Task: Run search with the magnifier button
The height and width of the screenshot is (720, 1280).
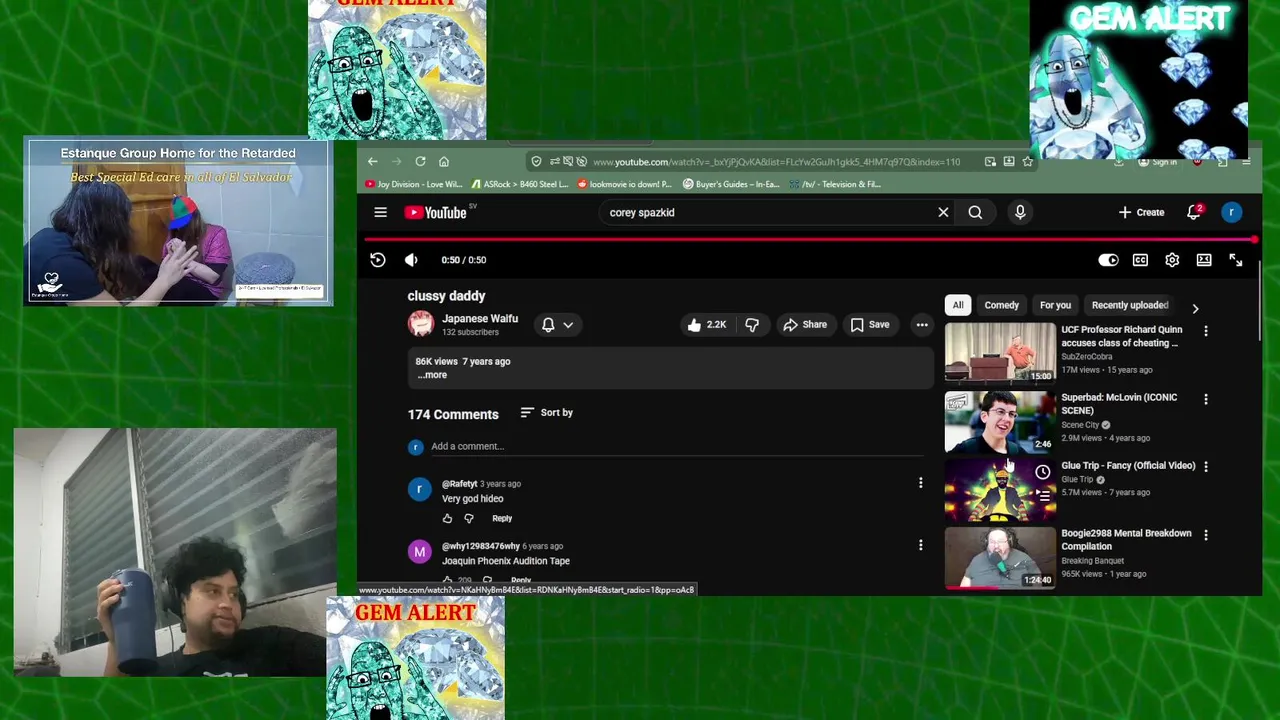Action: click(x=975, y=212)
